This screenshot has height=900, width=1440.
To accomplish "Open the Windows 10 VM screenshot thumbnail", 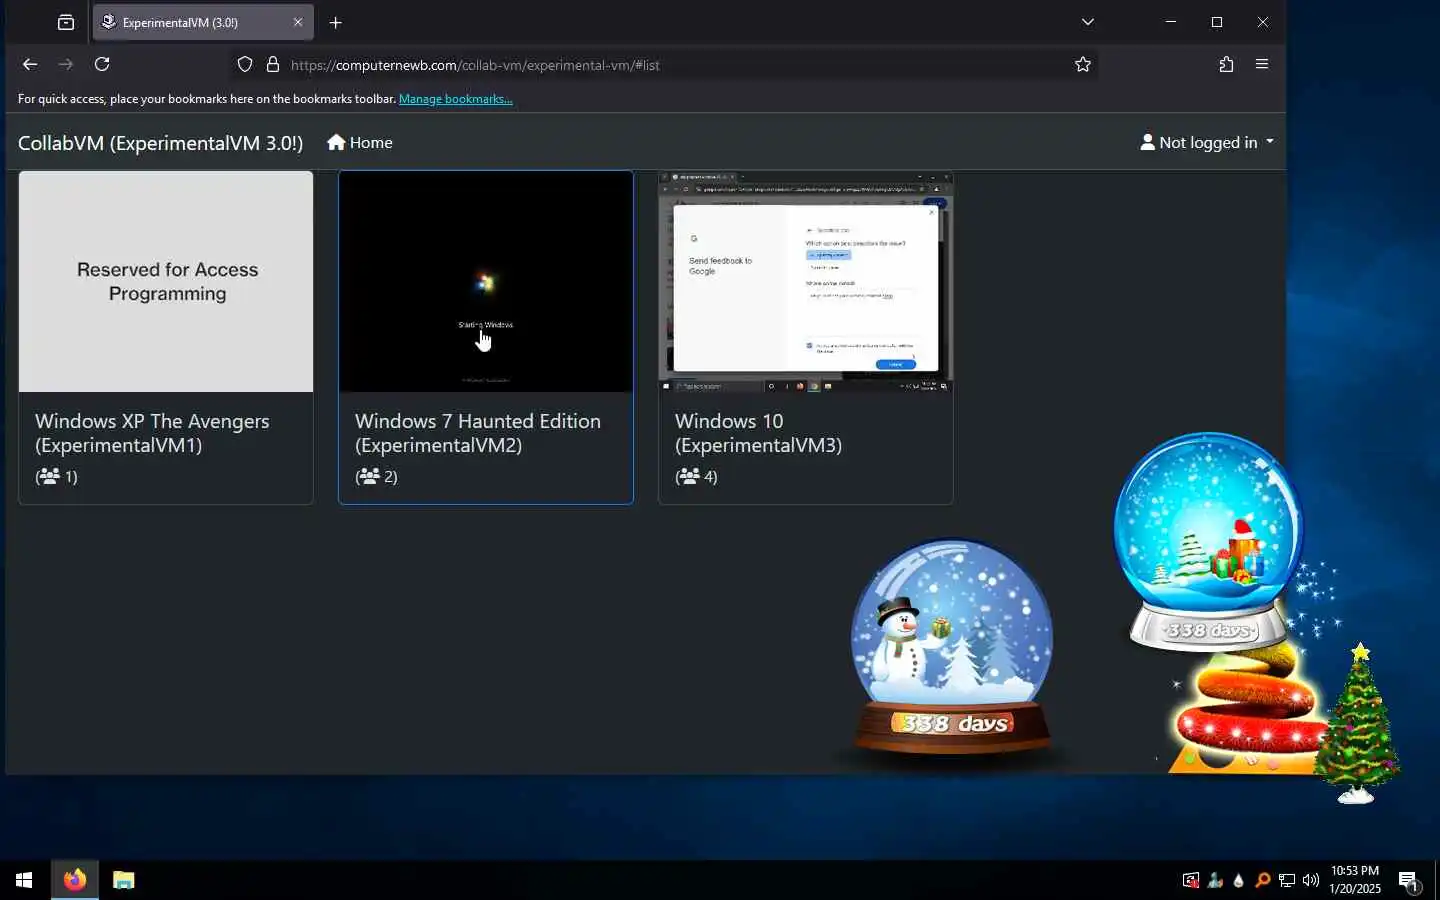I will pos(805,282).
